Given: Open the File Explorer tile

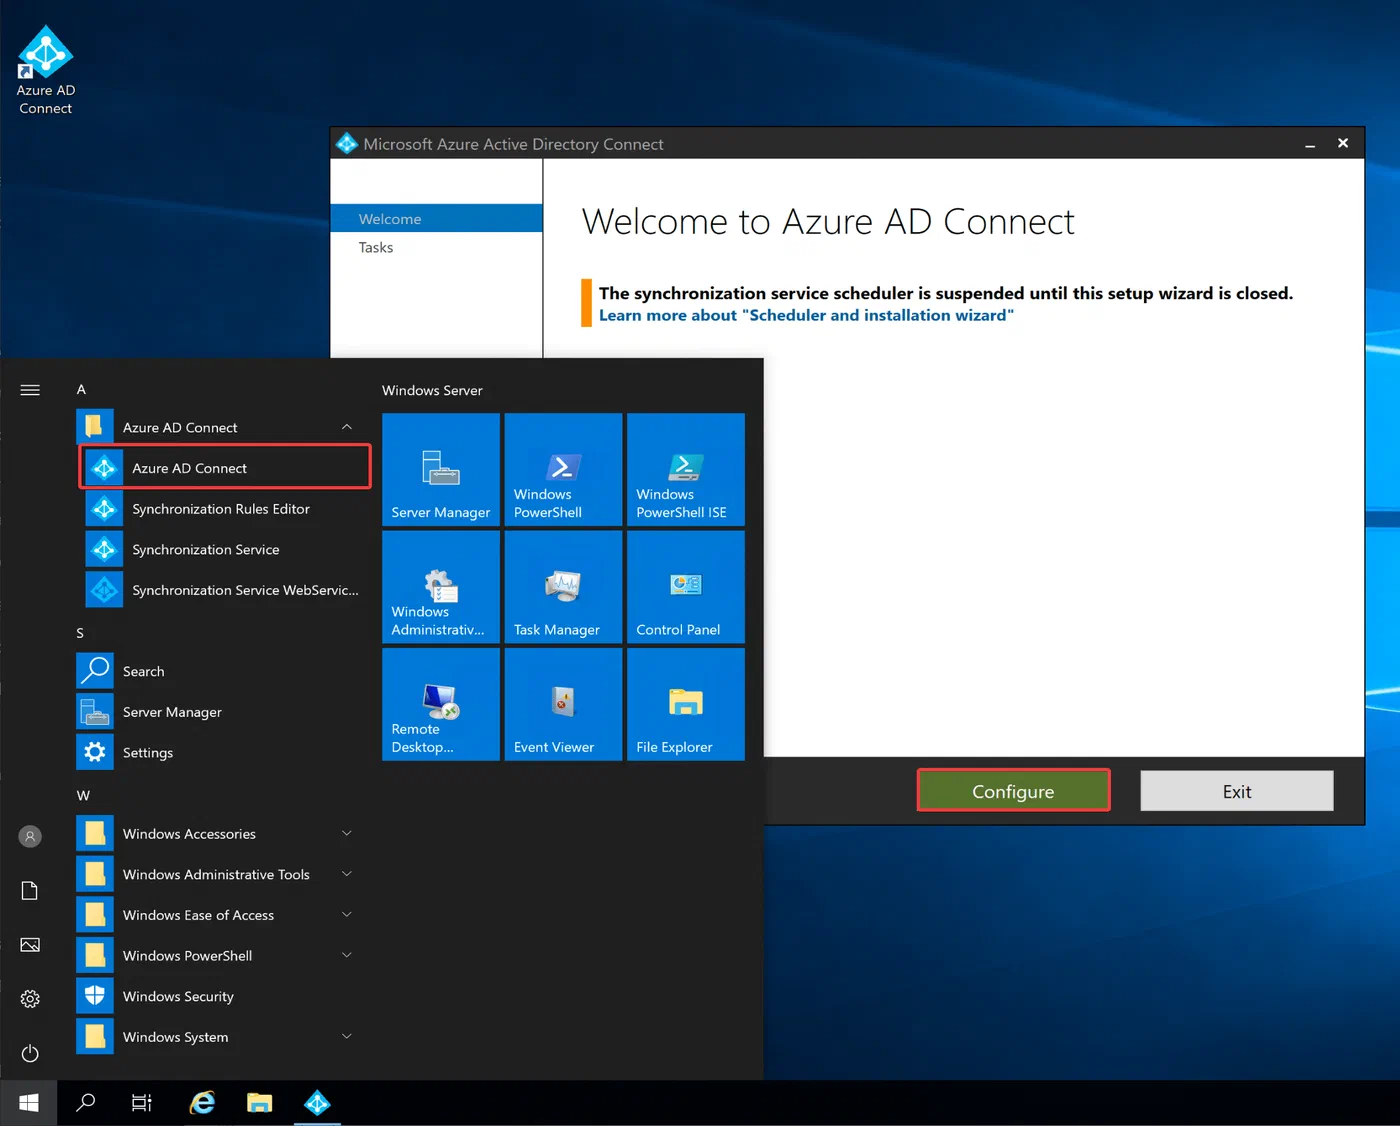Looking at the screenshot, I should point(686,704).
